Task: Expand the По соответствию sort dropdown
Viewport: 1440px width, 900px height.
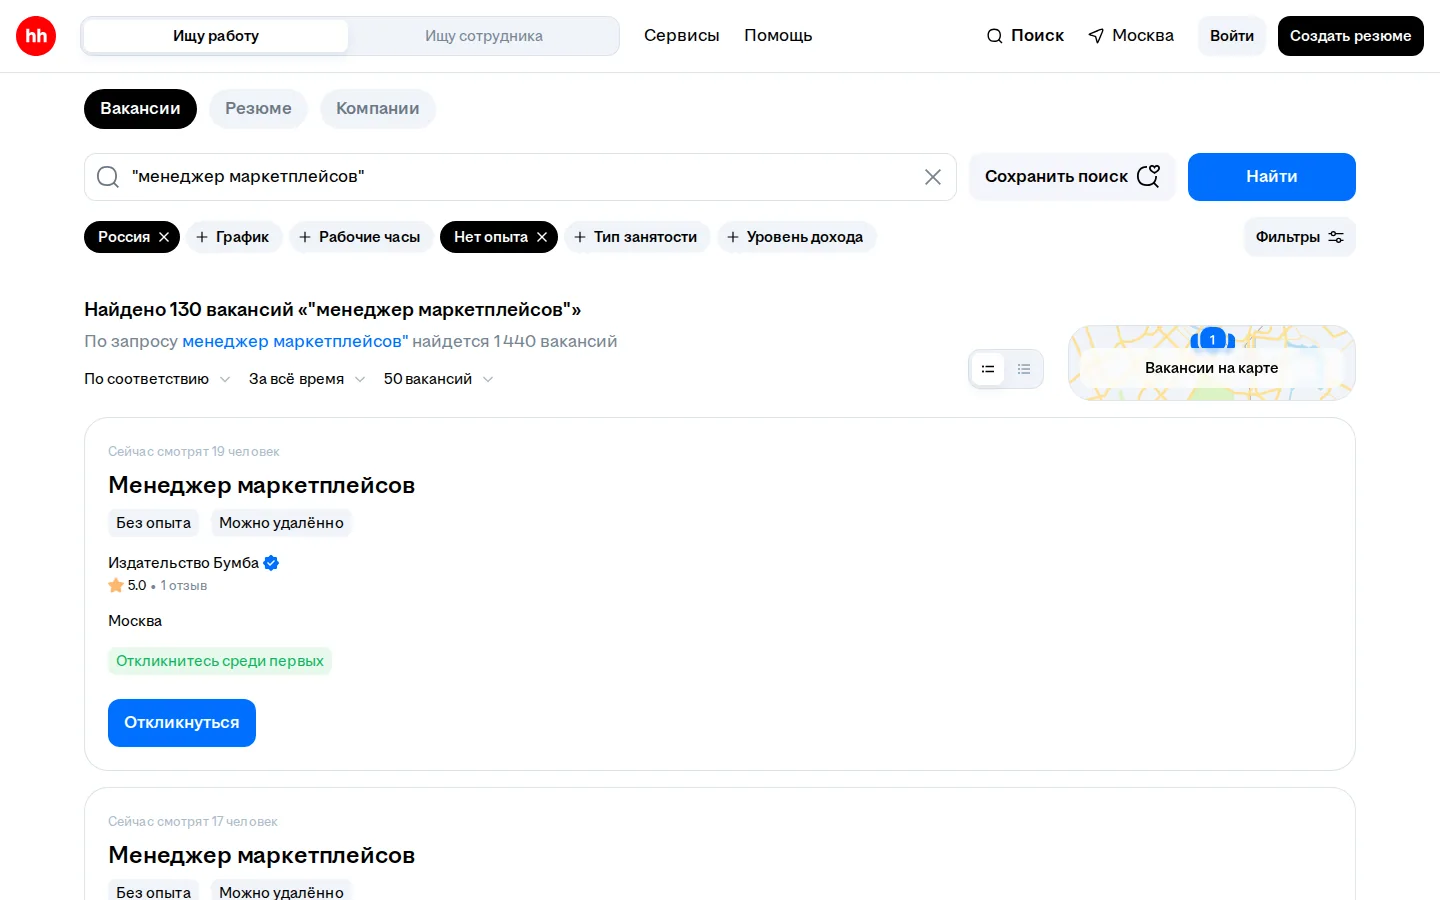Action: 157,379
